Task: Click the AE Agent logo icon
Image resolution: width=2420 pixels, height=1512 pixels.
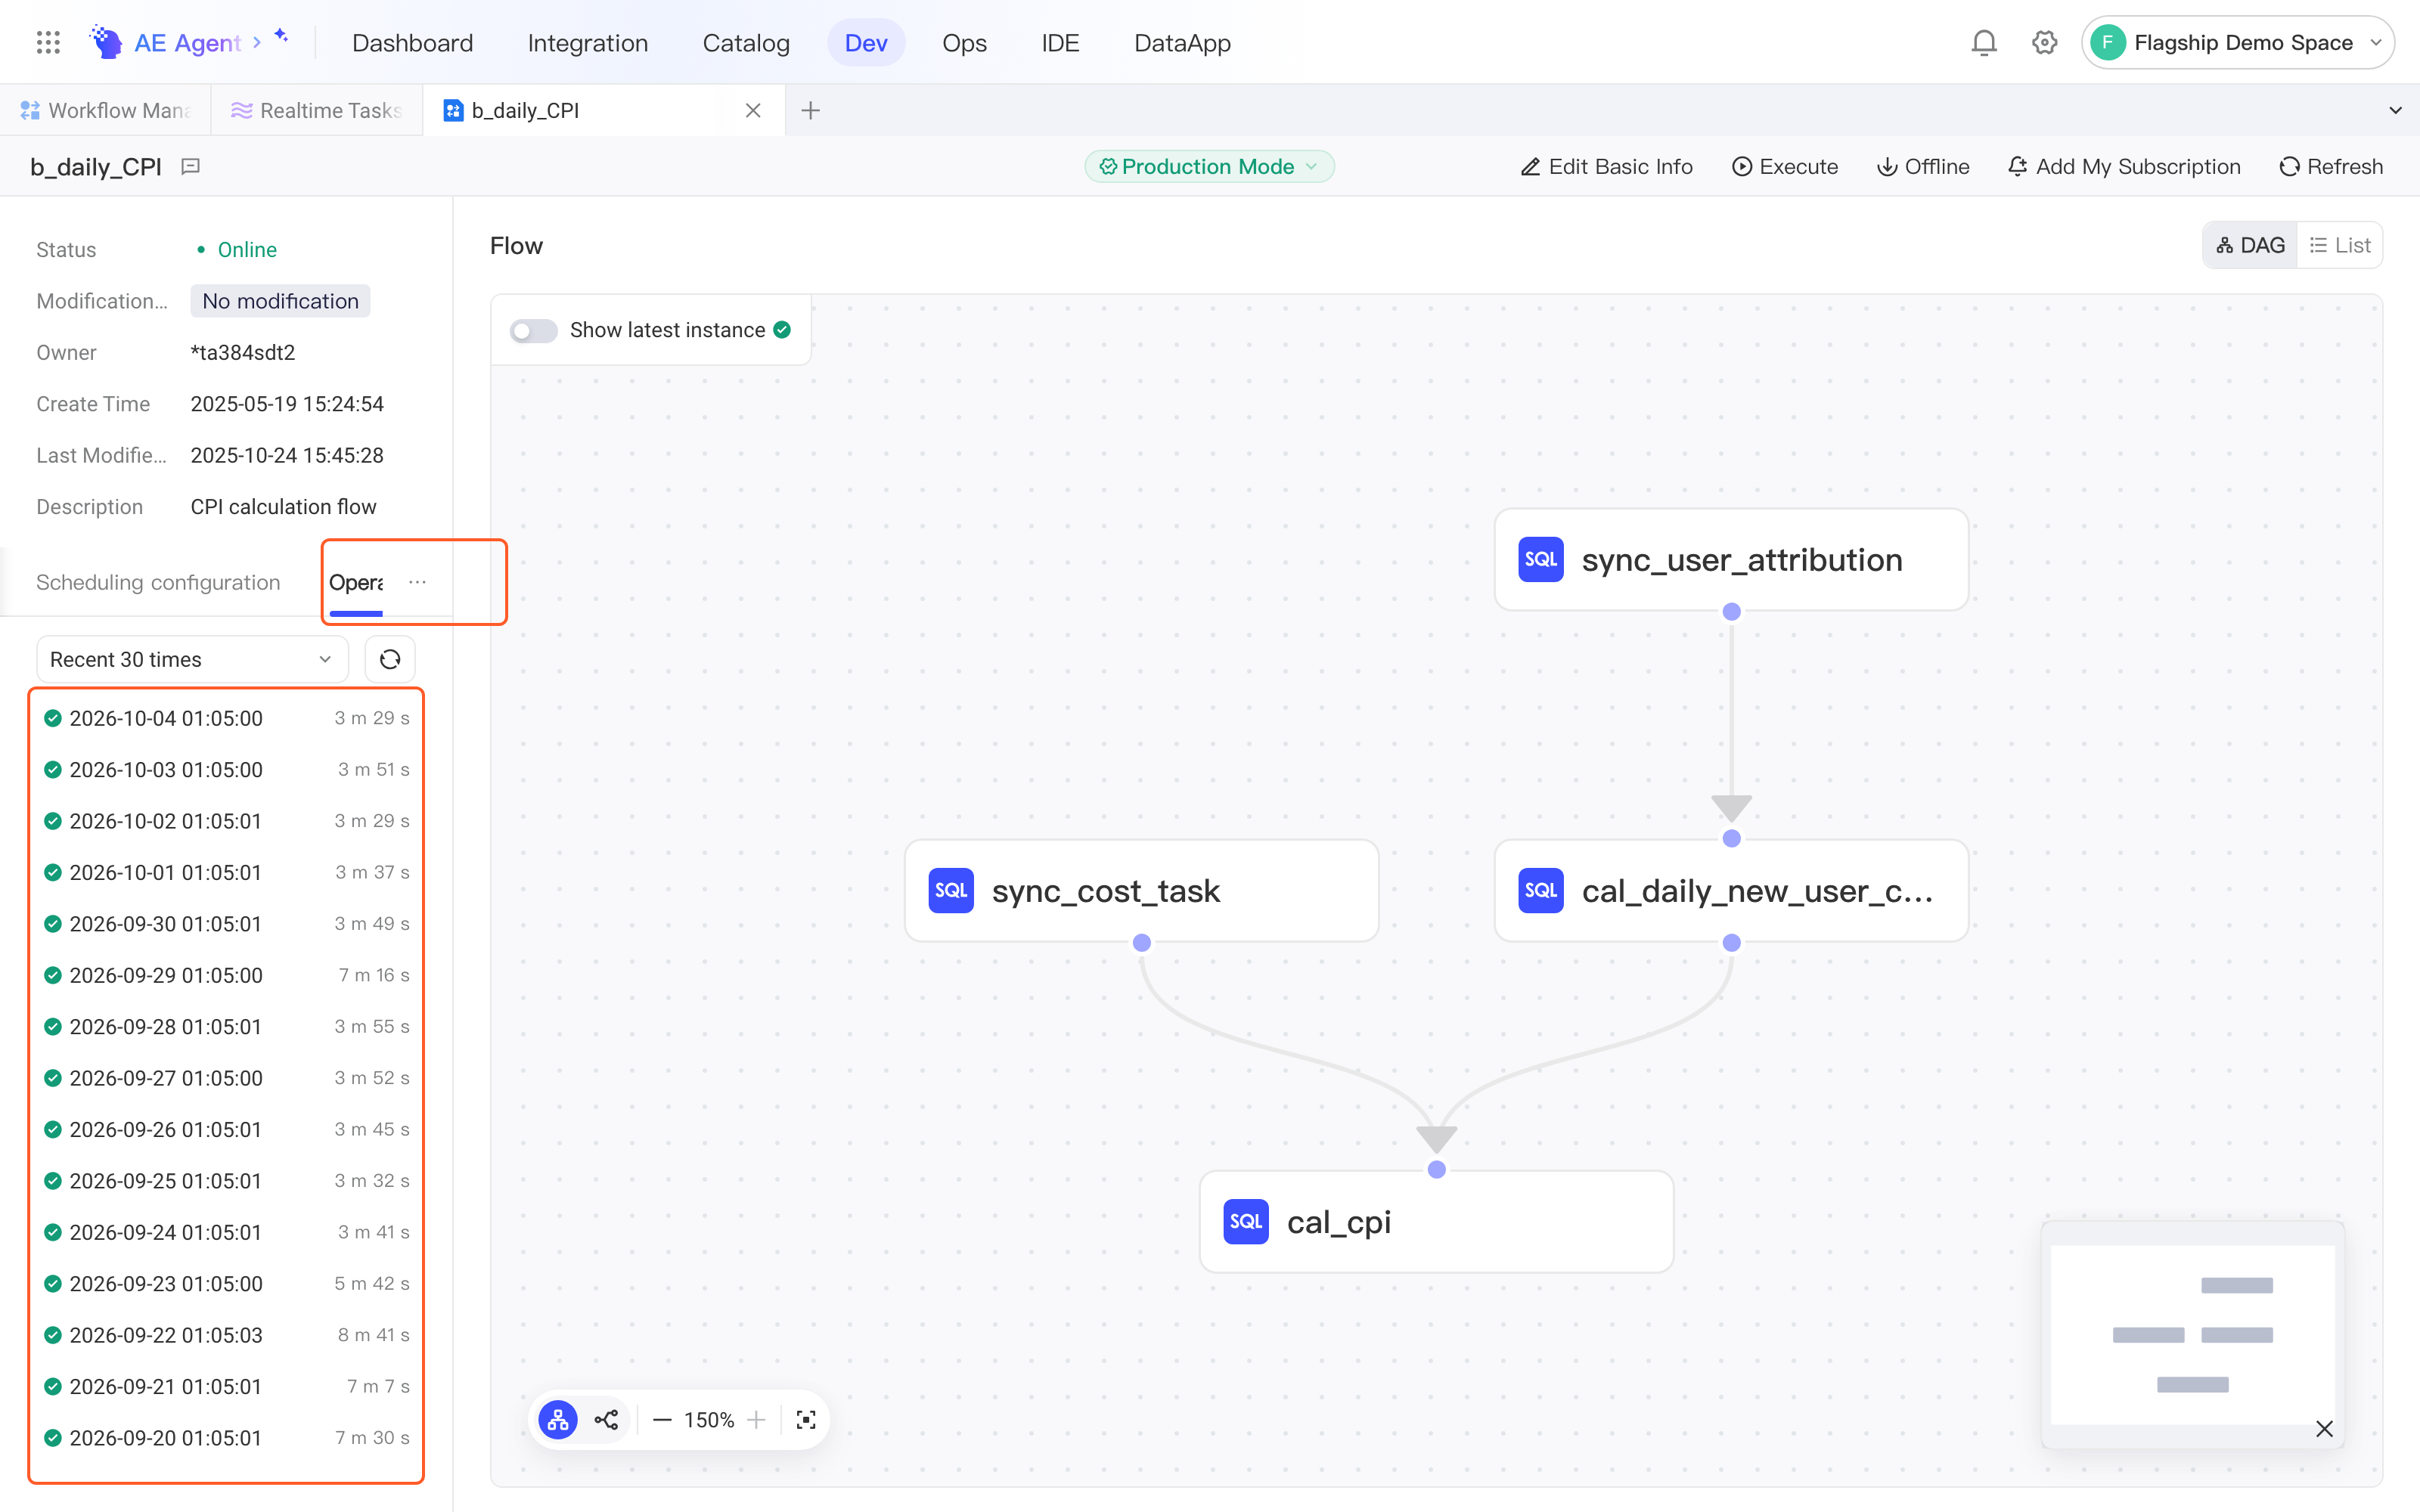Action: (x=106, y=42)
